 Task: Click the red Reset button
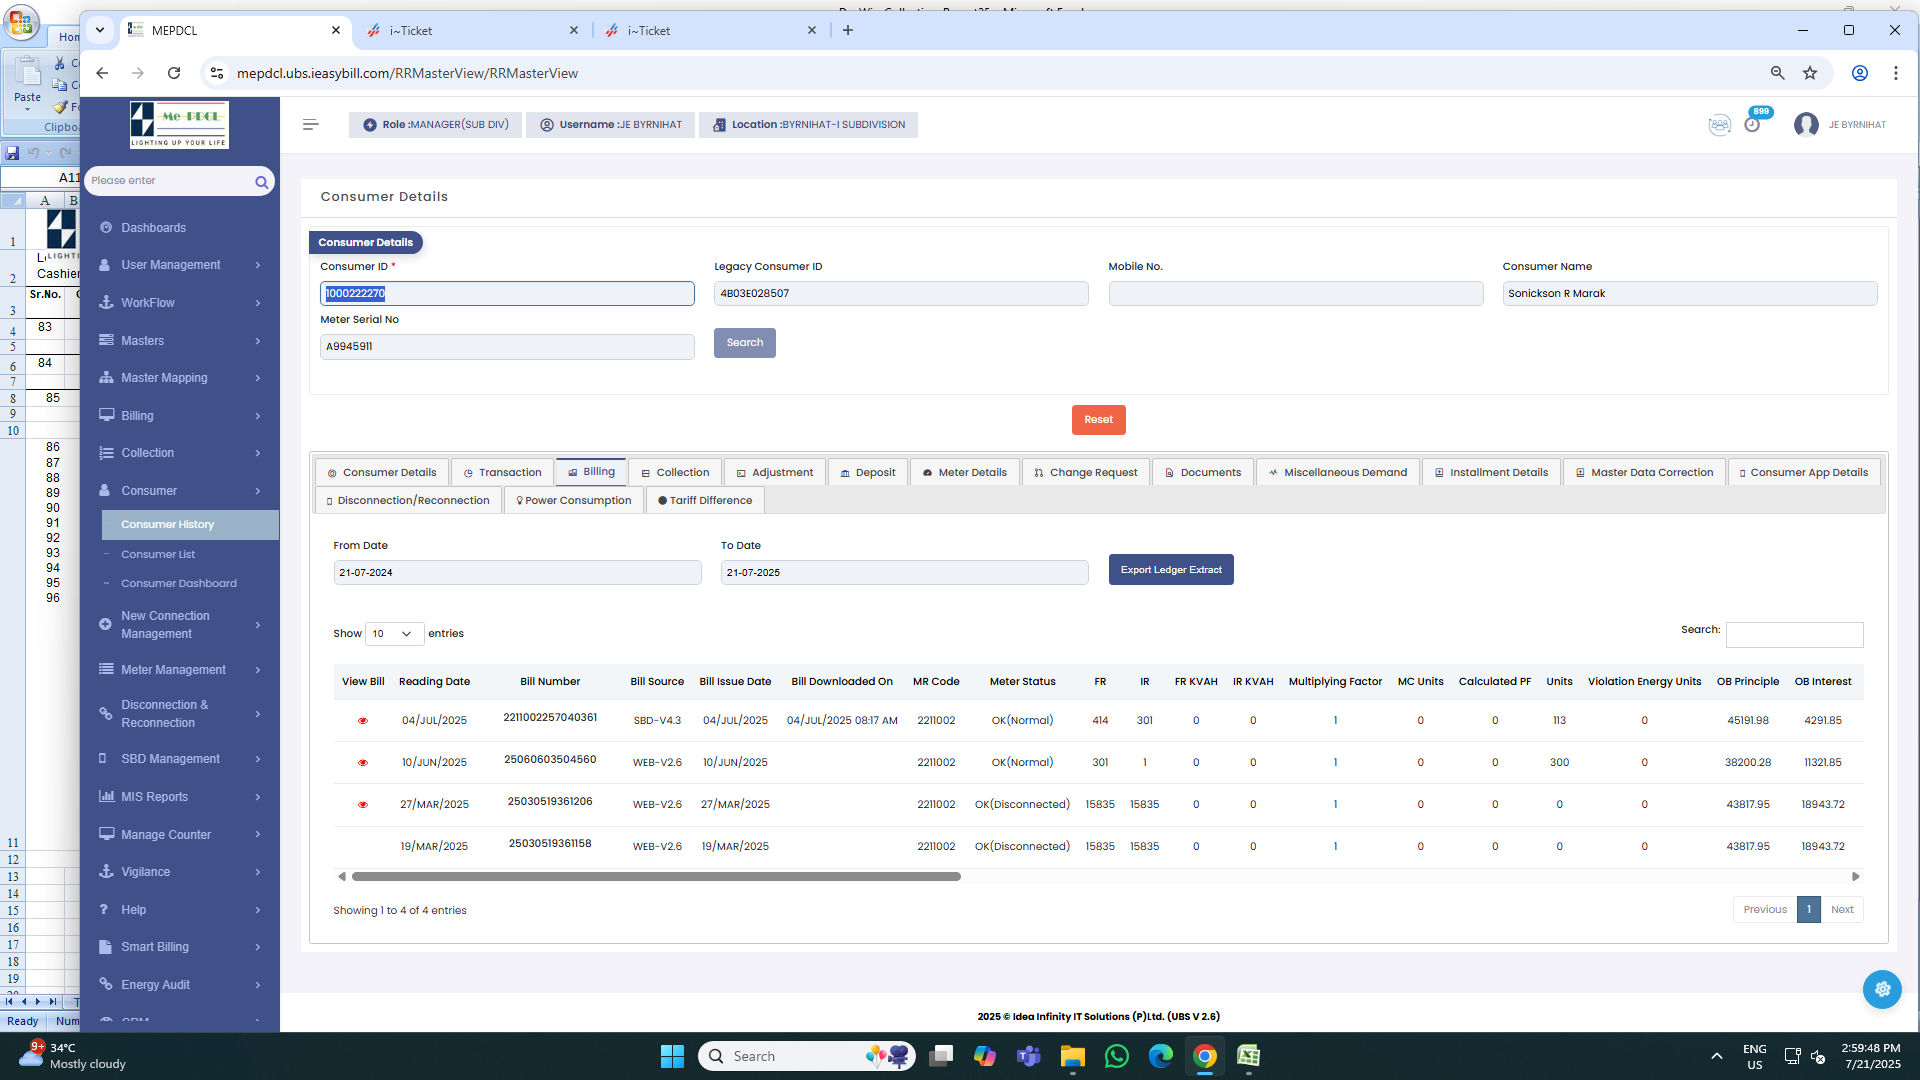point(1098,420)
